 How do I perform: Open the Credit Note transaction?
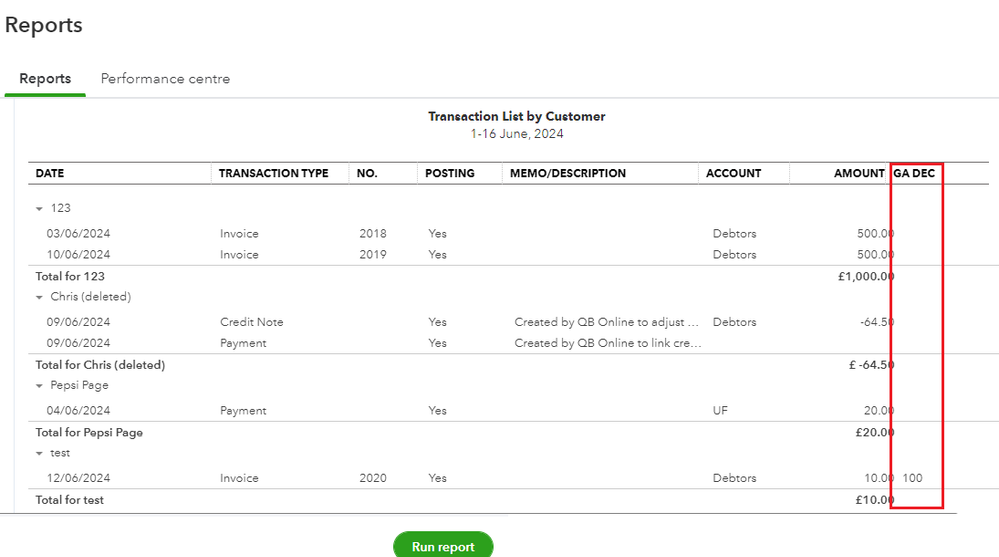(x=251, y=322)
